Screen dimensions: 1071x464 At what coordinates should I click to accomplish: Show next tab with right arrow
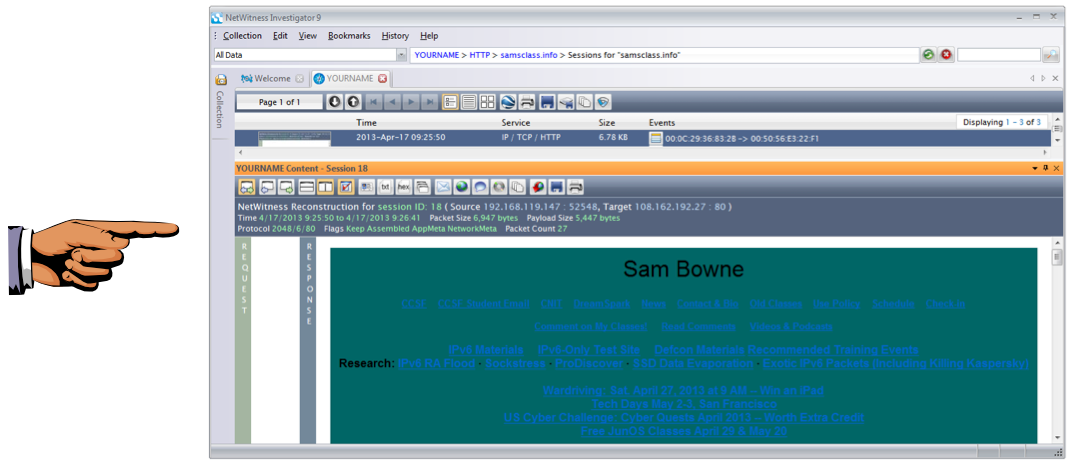(x=1043, y=79)
